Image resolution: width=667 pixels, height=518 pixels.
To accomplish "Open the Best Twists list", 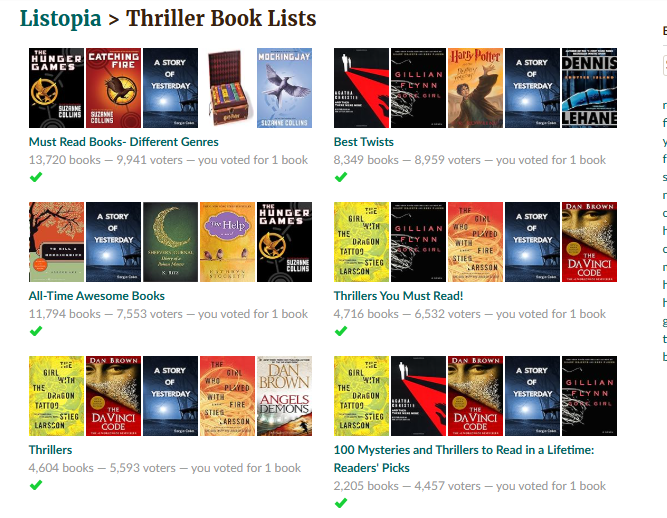I will pos(364,142).
